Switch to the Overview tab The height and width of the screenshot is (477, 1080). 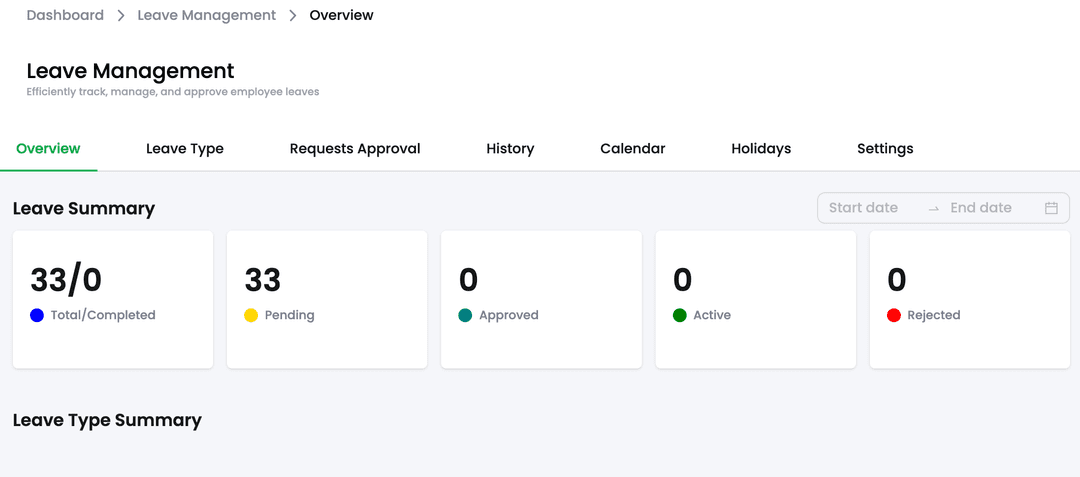(x=48, y=149)
